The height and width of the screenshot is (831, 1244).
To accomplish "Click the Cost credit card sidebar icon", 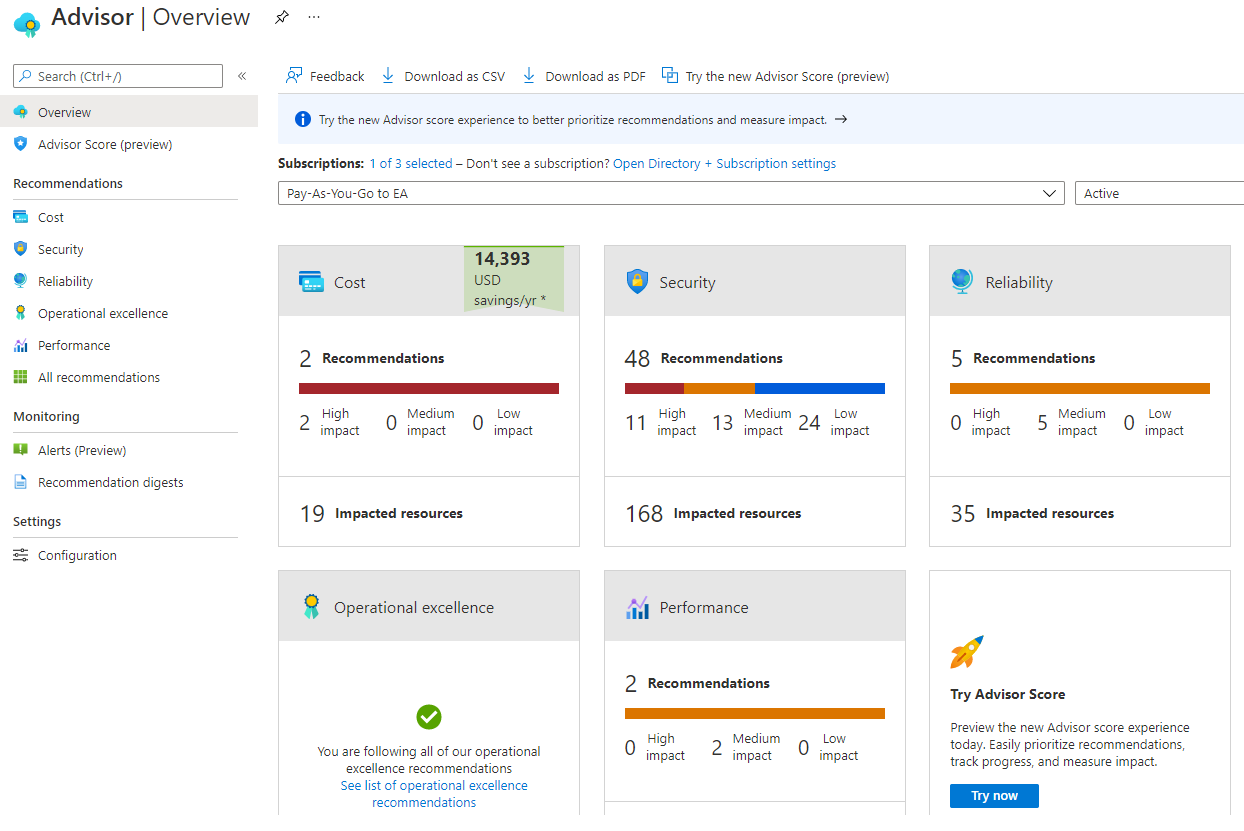I will click(20, 217).
